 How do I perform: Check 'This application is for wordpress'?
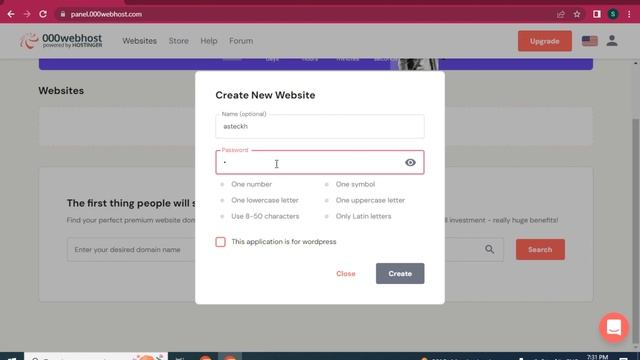pyautogui.click(x=220, y=242)
